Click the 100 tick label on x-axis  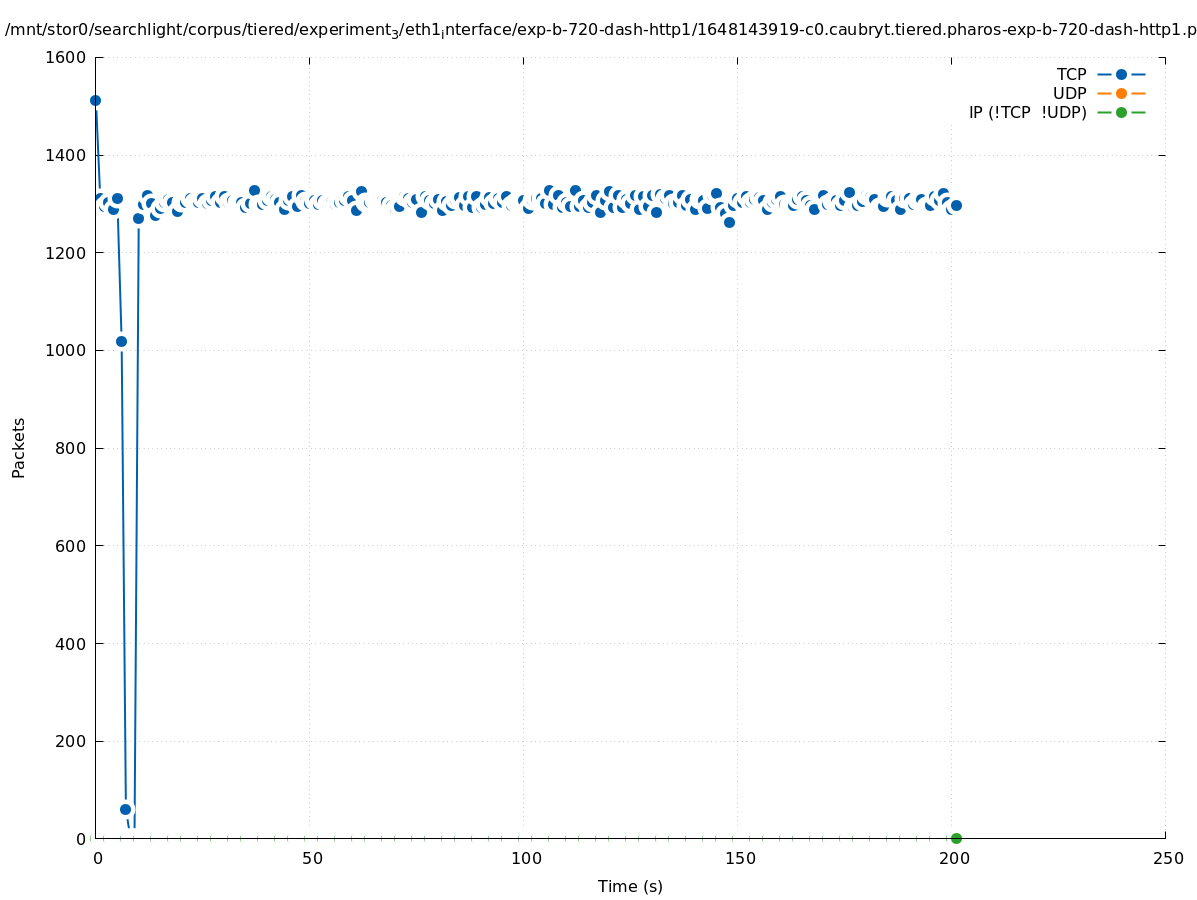pos(525,858)
